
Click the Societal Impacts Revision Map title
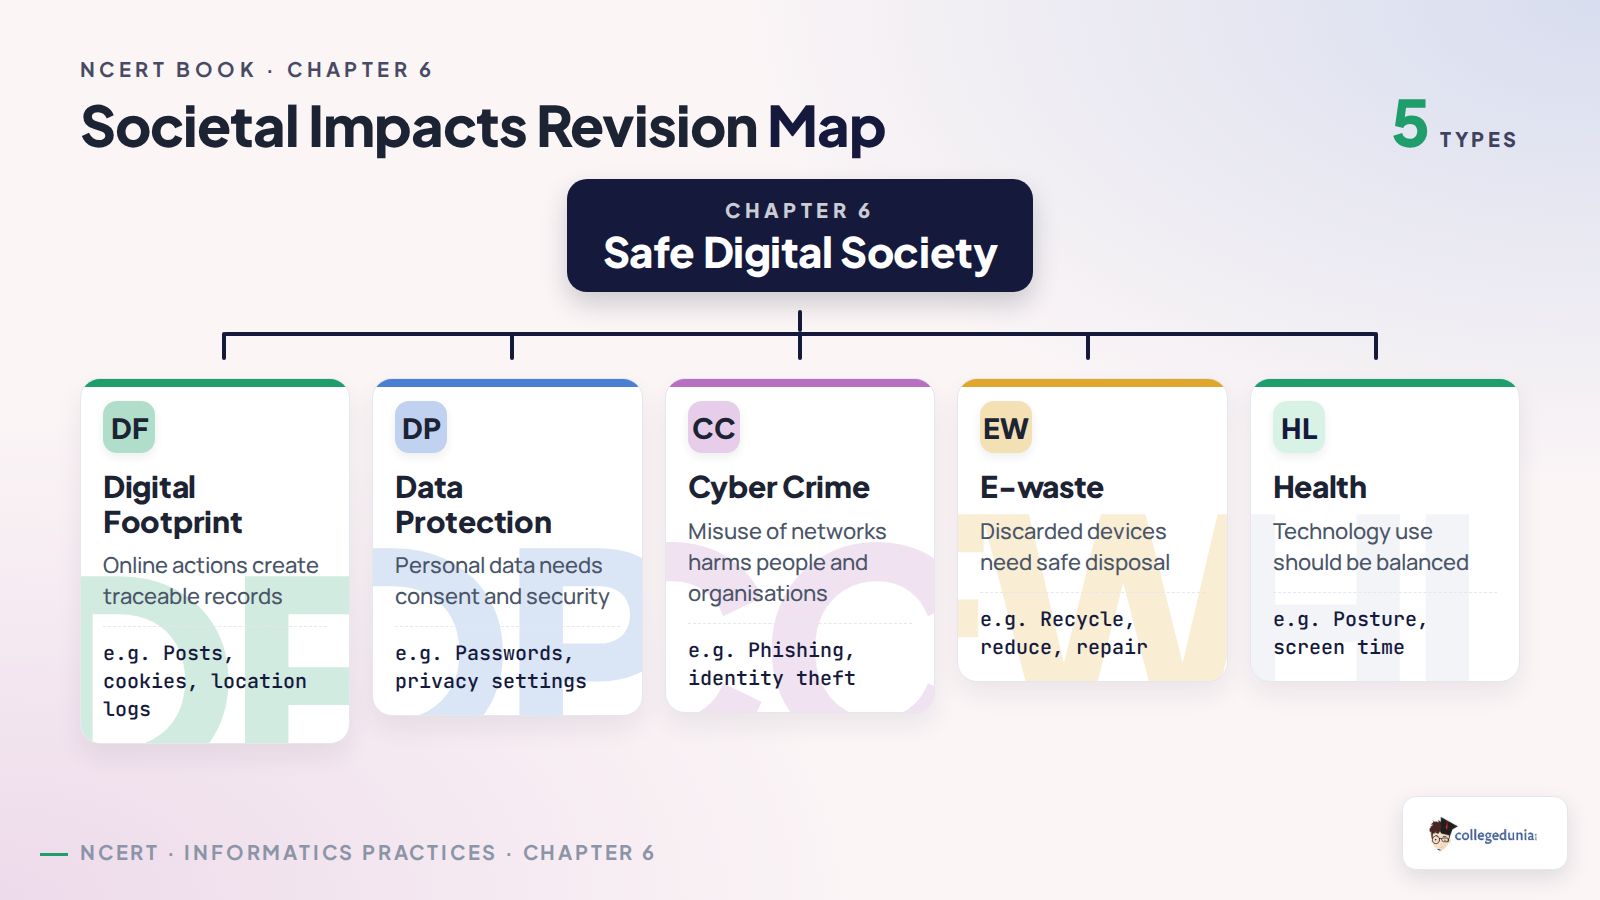pos(483,128)
